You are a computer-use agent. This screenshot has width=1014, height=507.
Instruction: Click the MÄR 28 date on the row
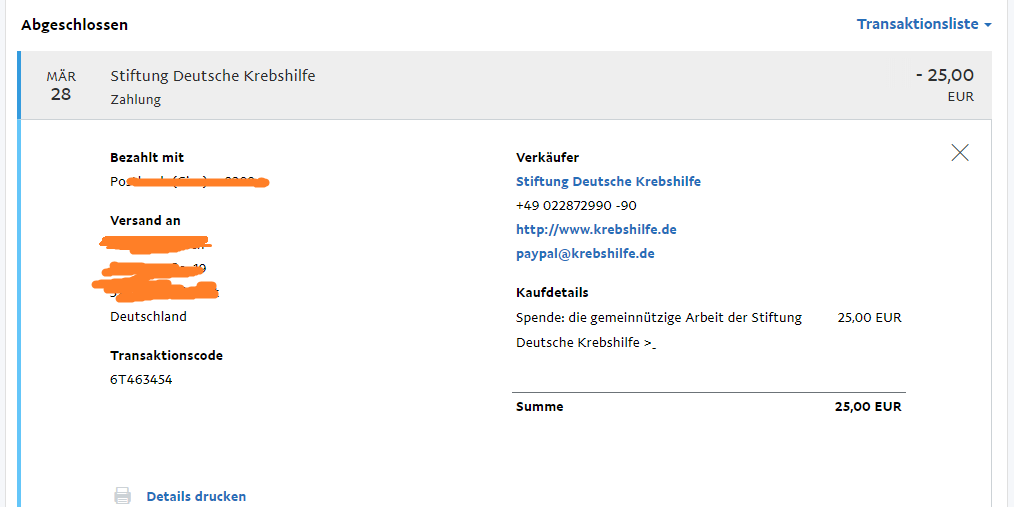(61, 86)
